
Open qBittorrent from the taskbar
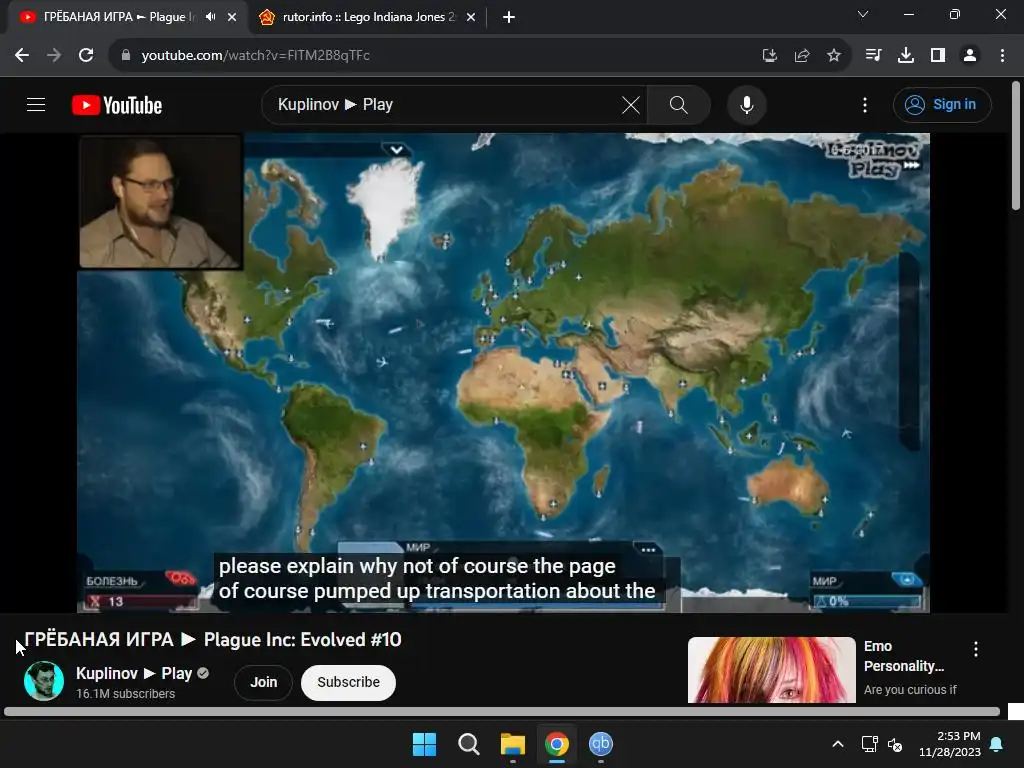(x=601, y=744)
